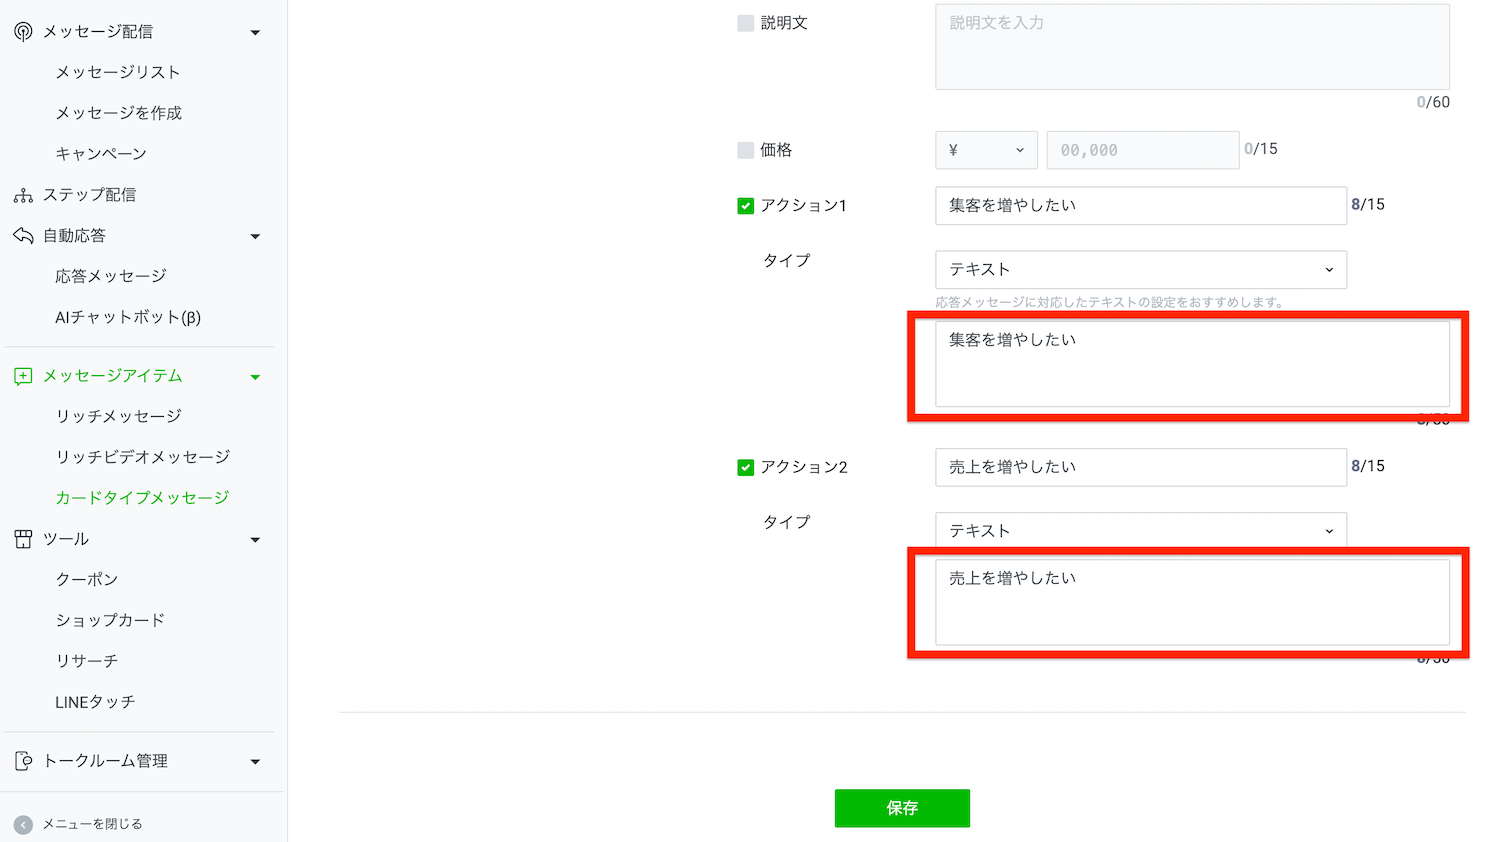Open リッチメッセージ in the sidebar
Image resolution: width=1500 pixels, height=842 pixels.
click(118, 416)
